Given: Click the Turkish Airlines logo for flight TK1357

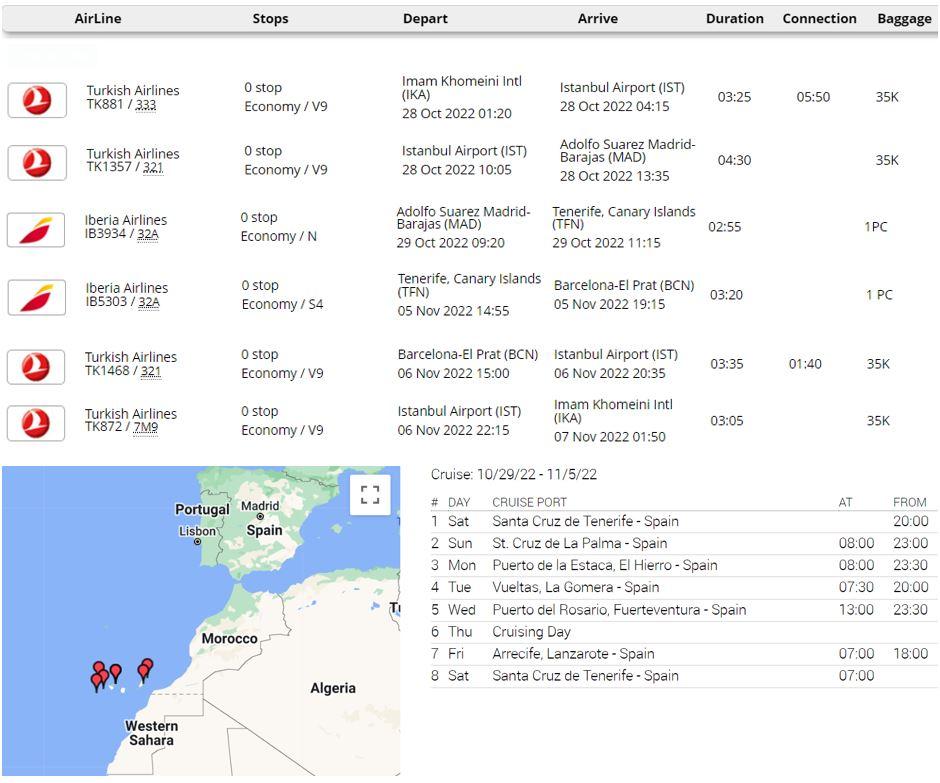Looking at the screenshot, I should click(x=37, y=162).
